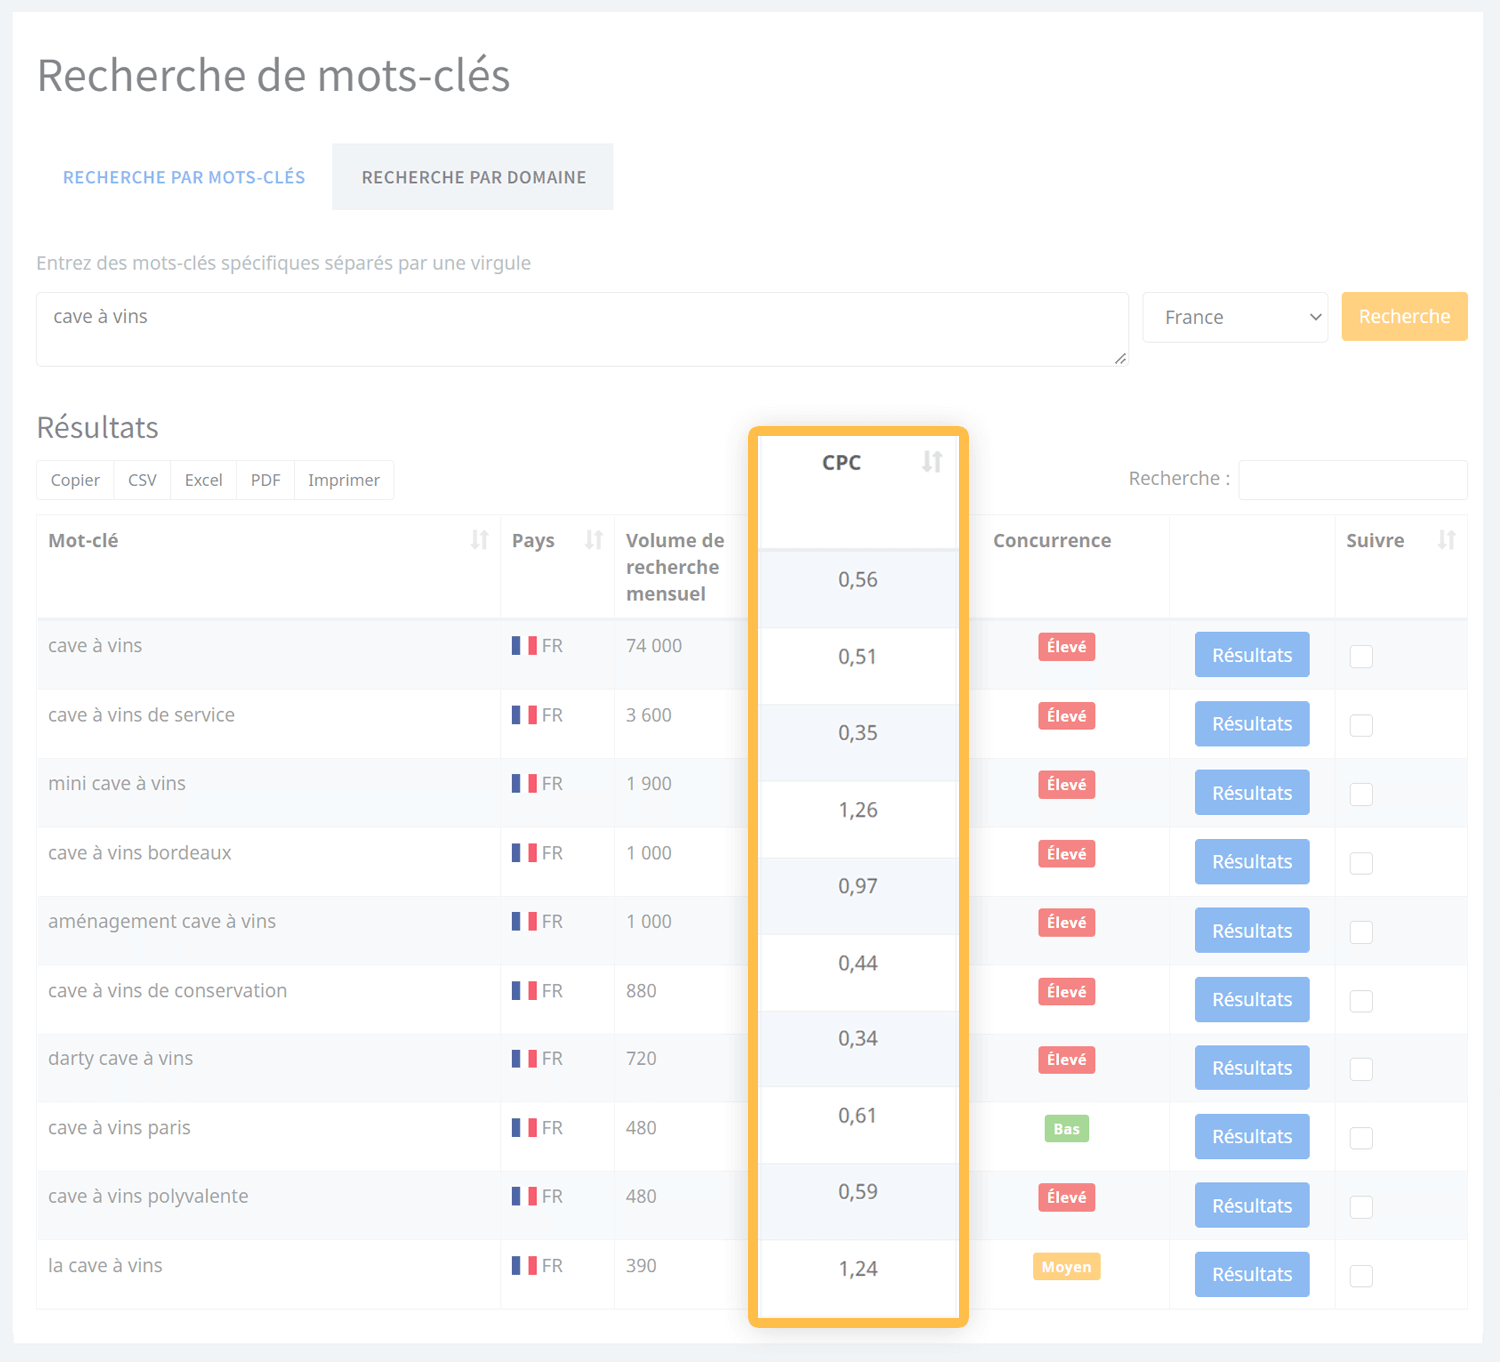Click the French flag in first row
Viewport: 1500px width, 1362px height.
(x=524, y=646)
